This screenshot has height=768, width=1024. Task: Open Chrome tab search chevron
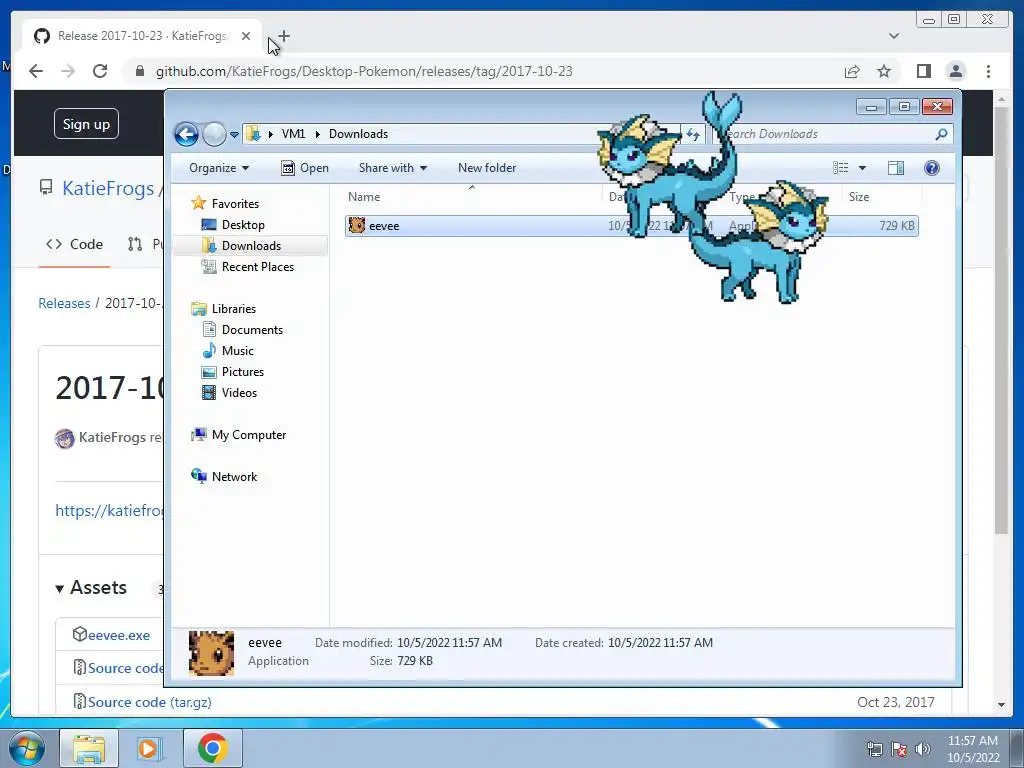[x=893, y=36]
